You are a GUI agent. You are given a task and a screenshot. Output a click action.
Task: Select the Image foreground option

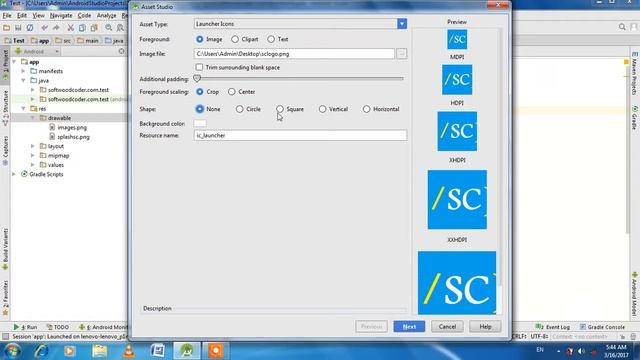(x=200, y=39)
